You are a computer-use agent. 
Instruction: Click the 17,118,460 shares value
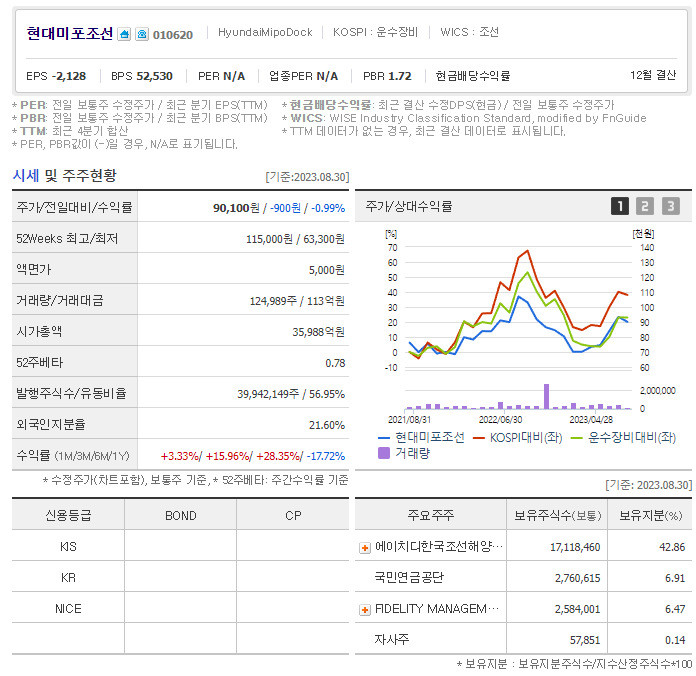point(575,547)
